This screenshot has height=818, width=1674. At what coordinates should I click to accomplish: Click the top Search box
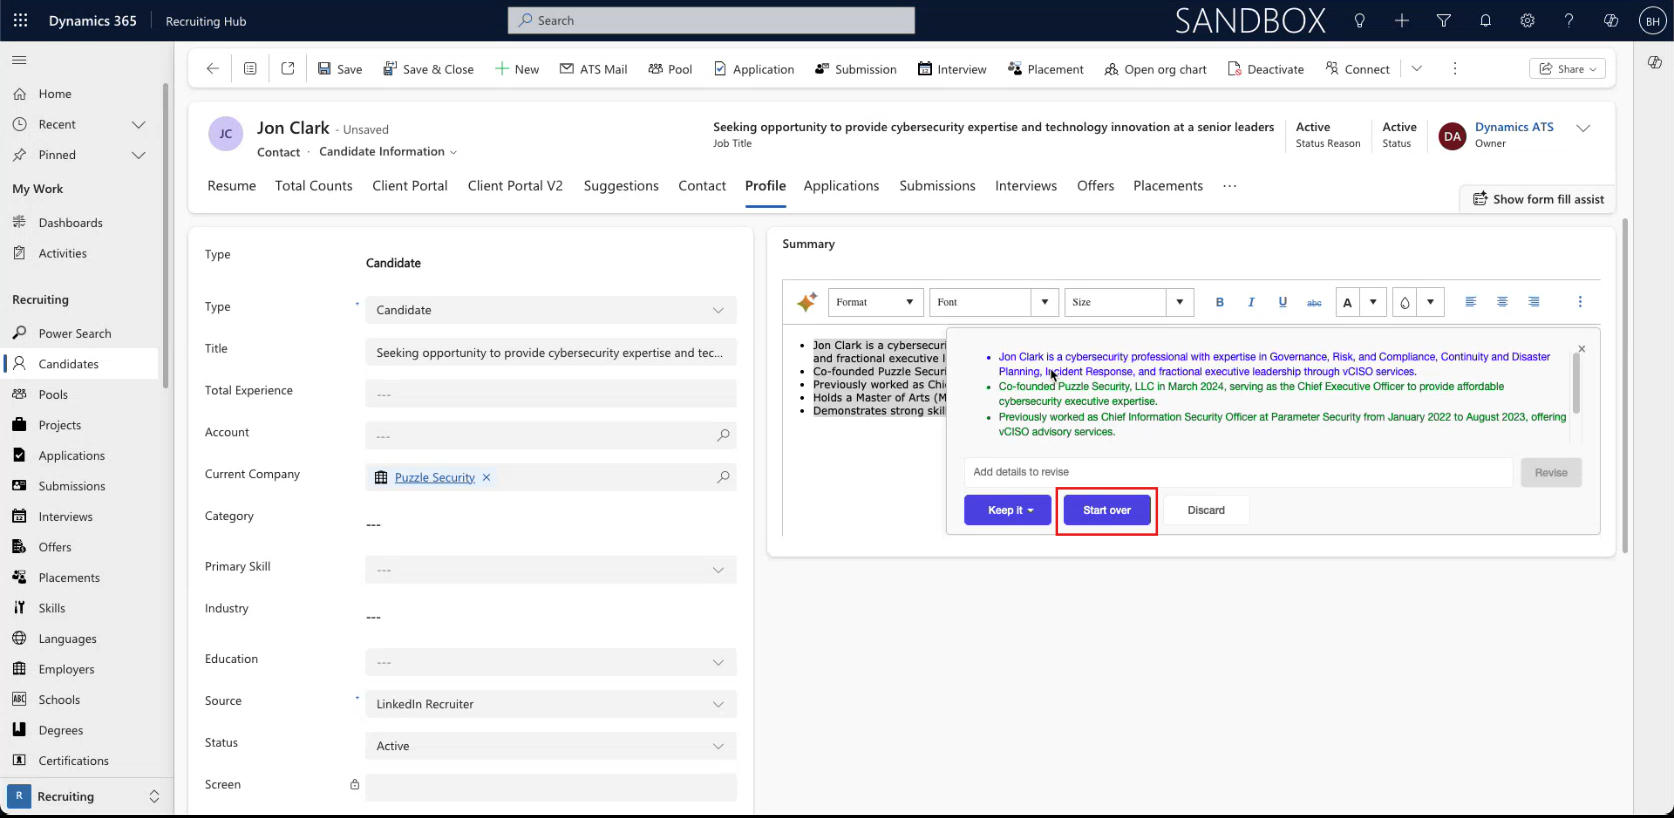[711, 20]
